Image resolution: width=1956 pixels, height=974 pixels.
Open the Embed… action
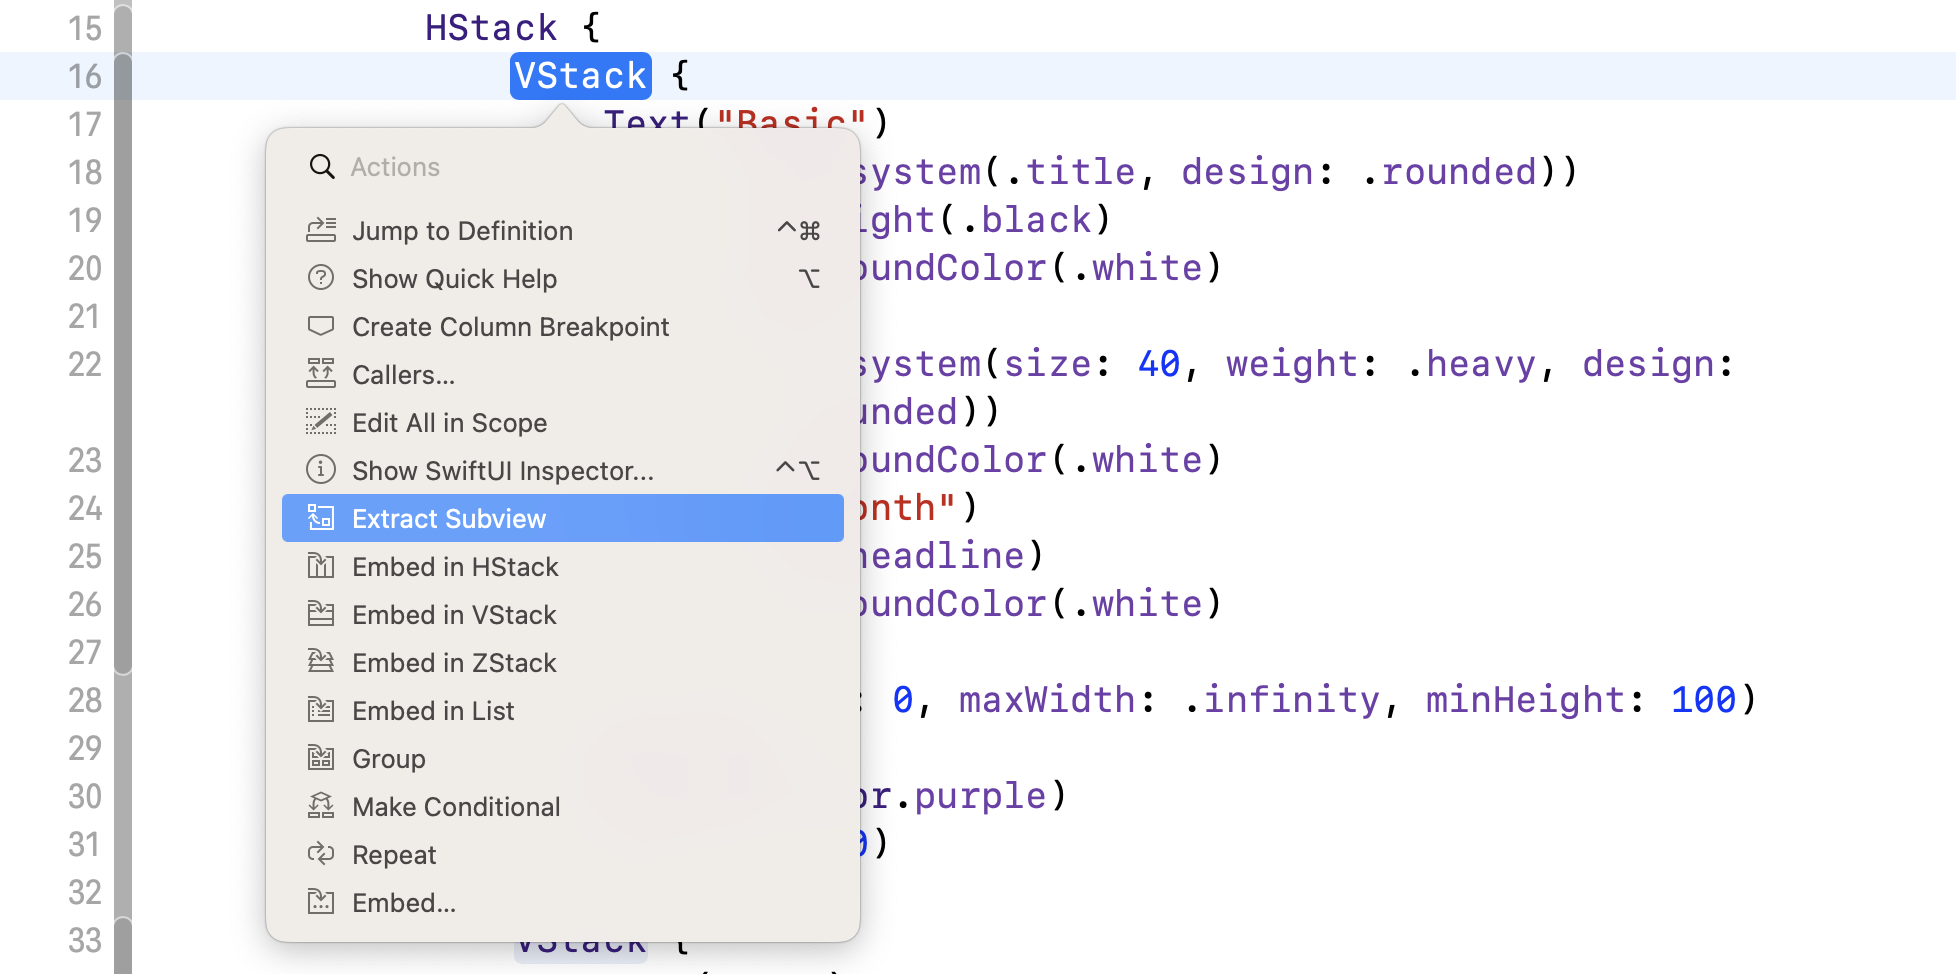point(404,903)
